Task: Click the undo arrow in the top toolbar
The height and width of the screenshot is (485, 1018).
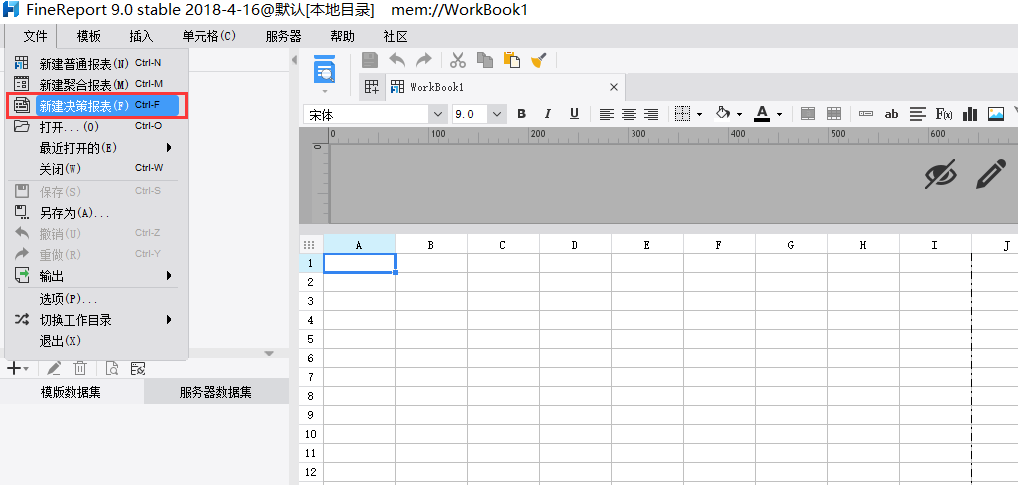Action: click(x=397, y=60)
